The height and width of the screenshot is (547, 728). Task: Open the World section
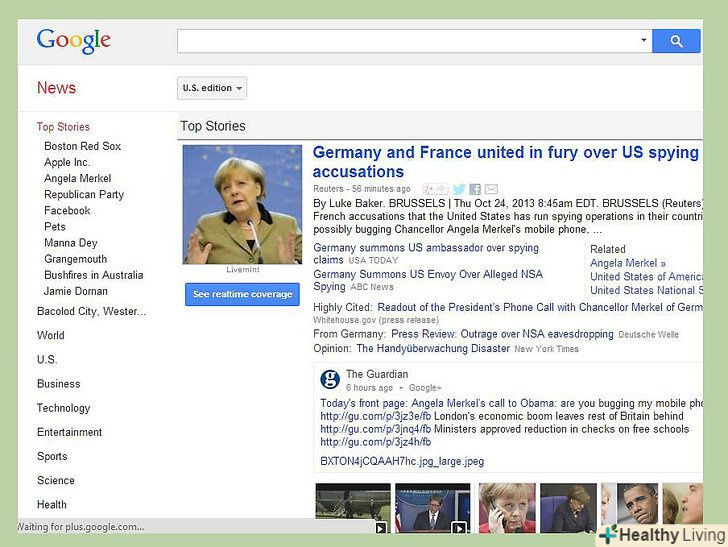pos(51,335)
